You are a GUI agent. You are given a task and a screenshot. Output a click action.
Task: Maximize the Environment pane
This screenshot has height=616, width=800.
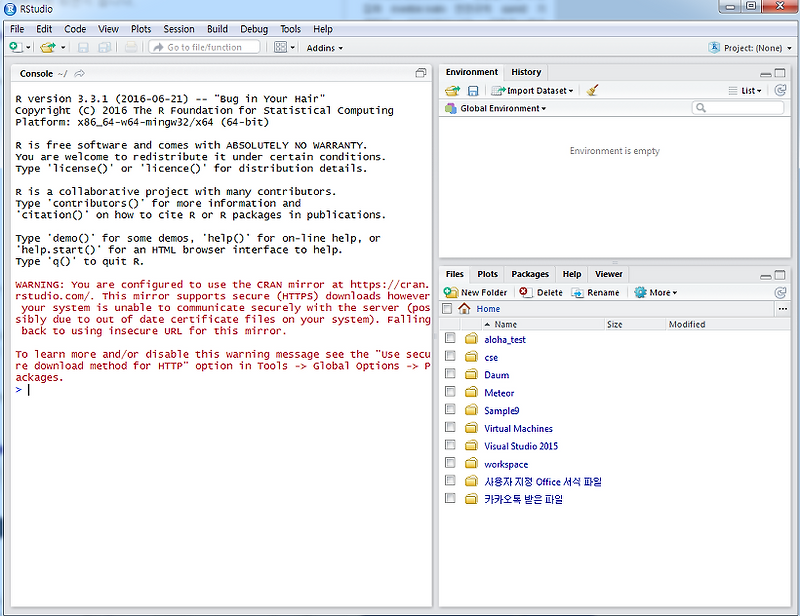pos(780,73)
